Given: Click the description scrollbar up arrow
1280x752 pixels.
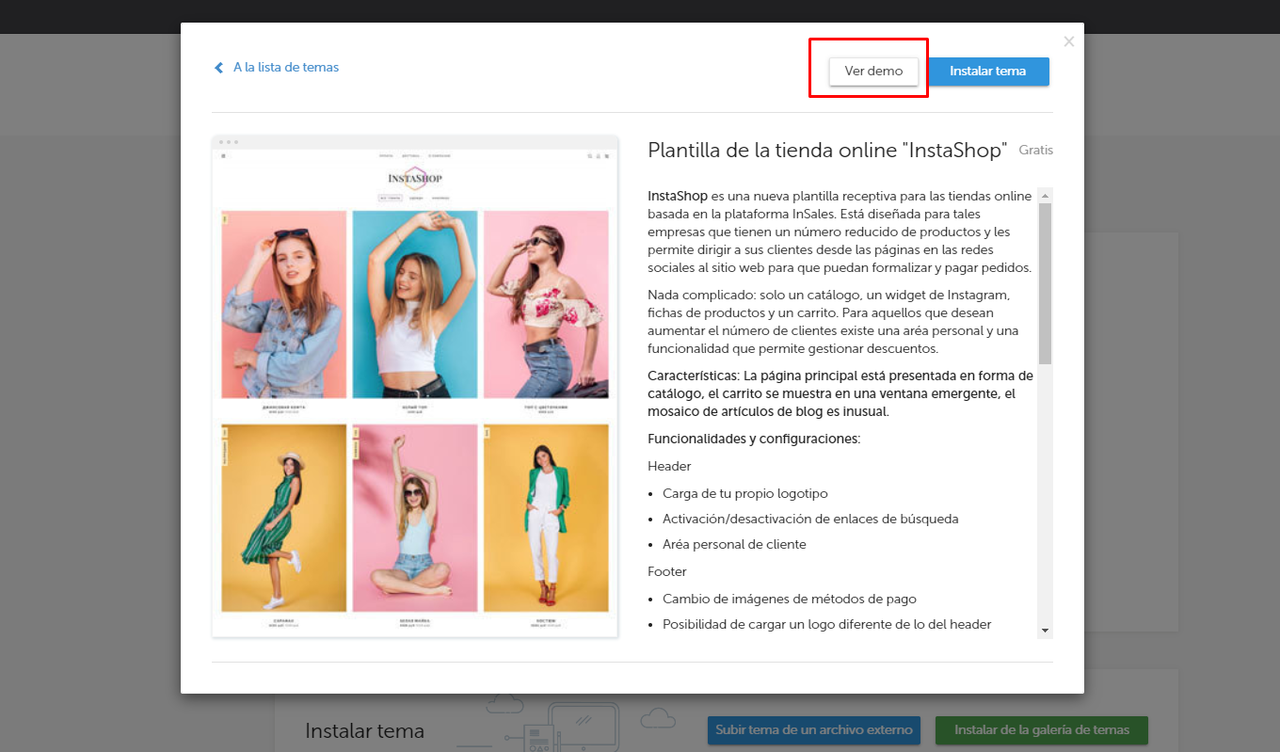Looking at the screenshot, I should pyautogui.click(x=1045, y=195).
